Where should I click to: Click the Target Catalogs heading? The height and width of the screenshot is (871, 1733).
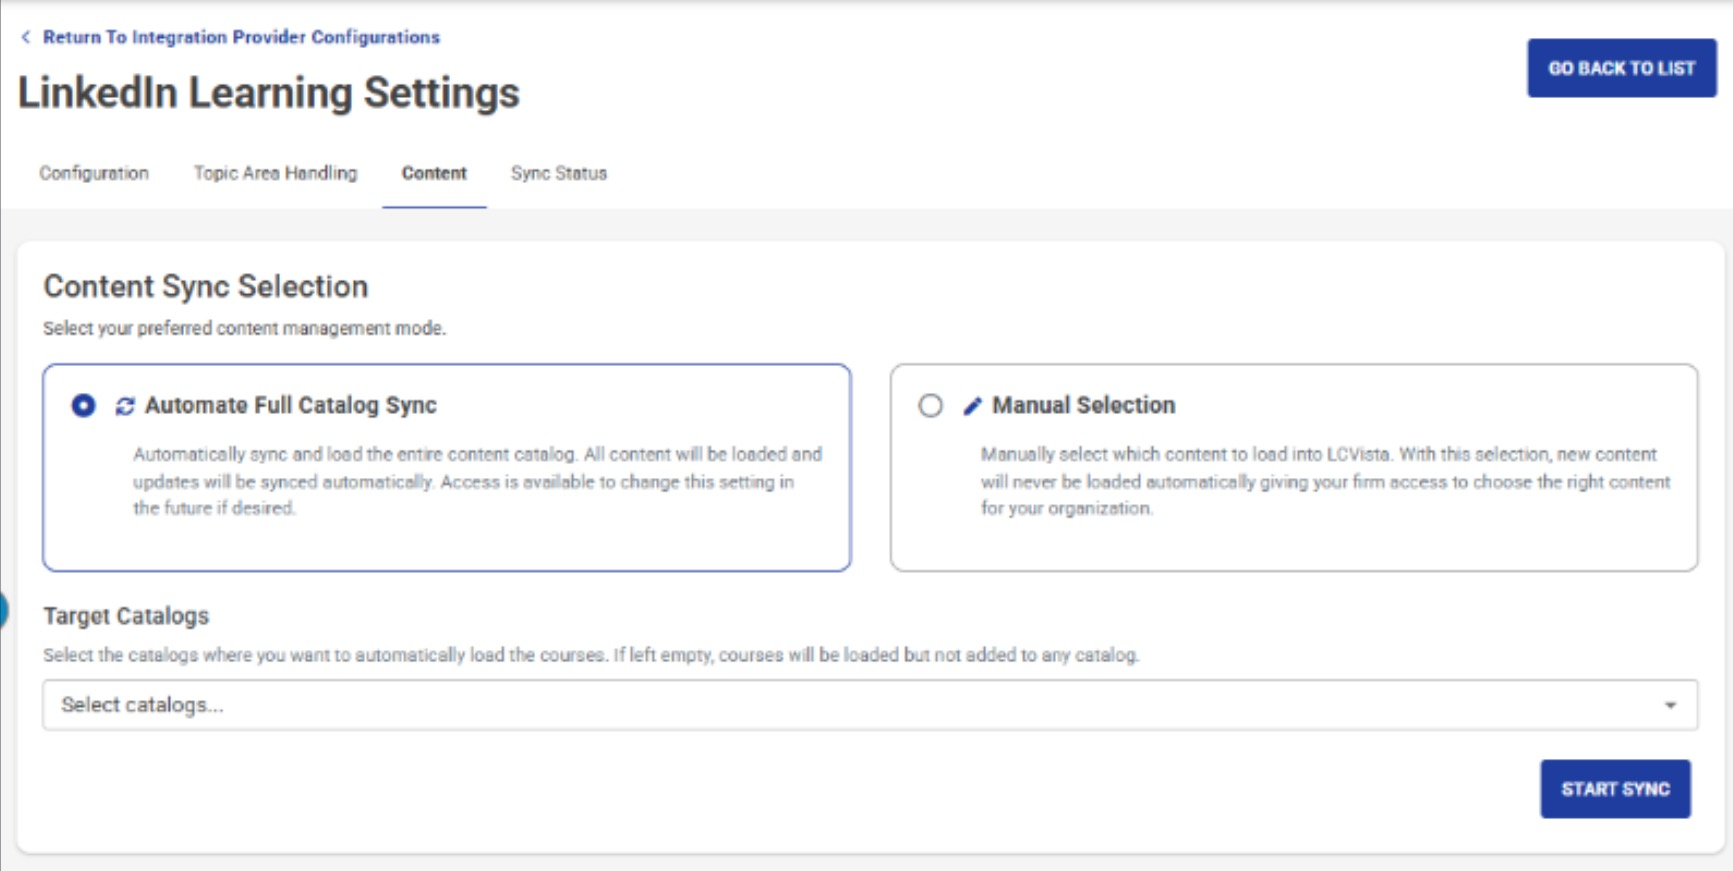pos(126,616)
